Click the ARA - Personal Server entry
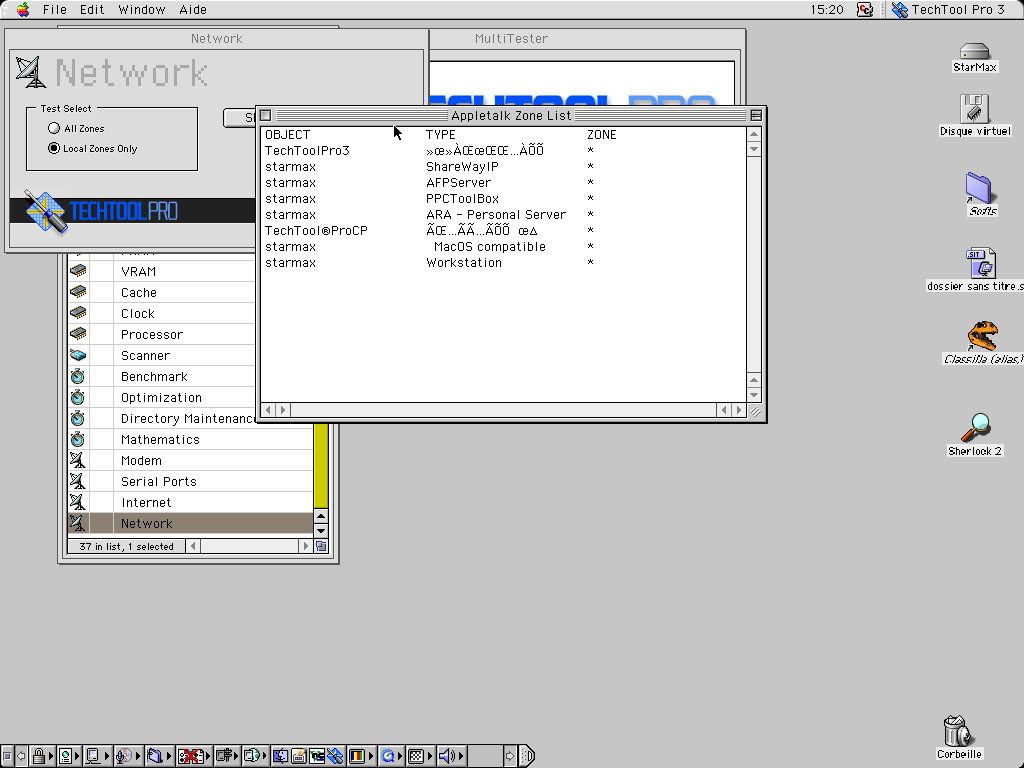The image size is (1024, 768). tap(496, 214)
